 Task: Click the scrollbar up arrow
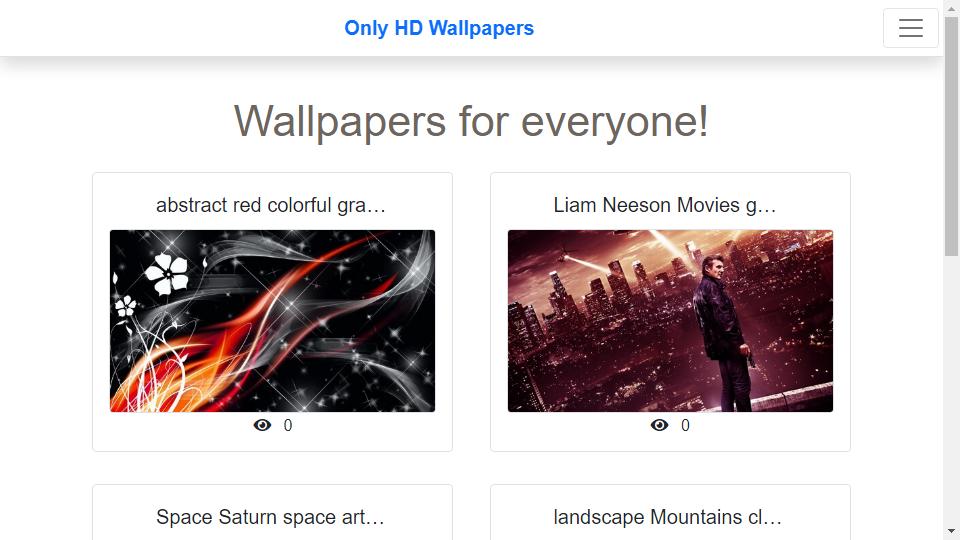coord(951,8)
